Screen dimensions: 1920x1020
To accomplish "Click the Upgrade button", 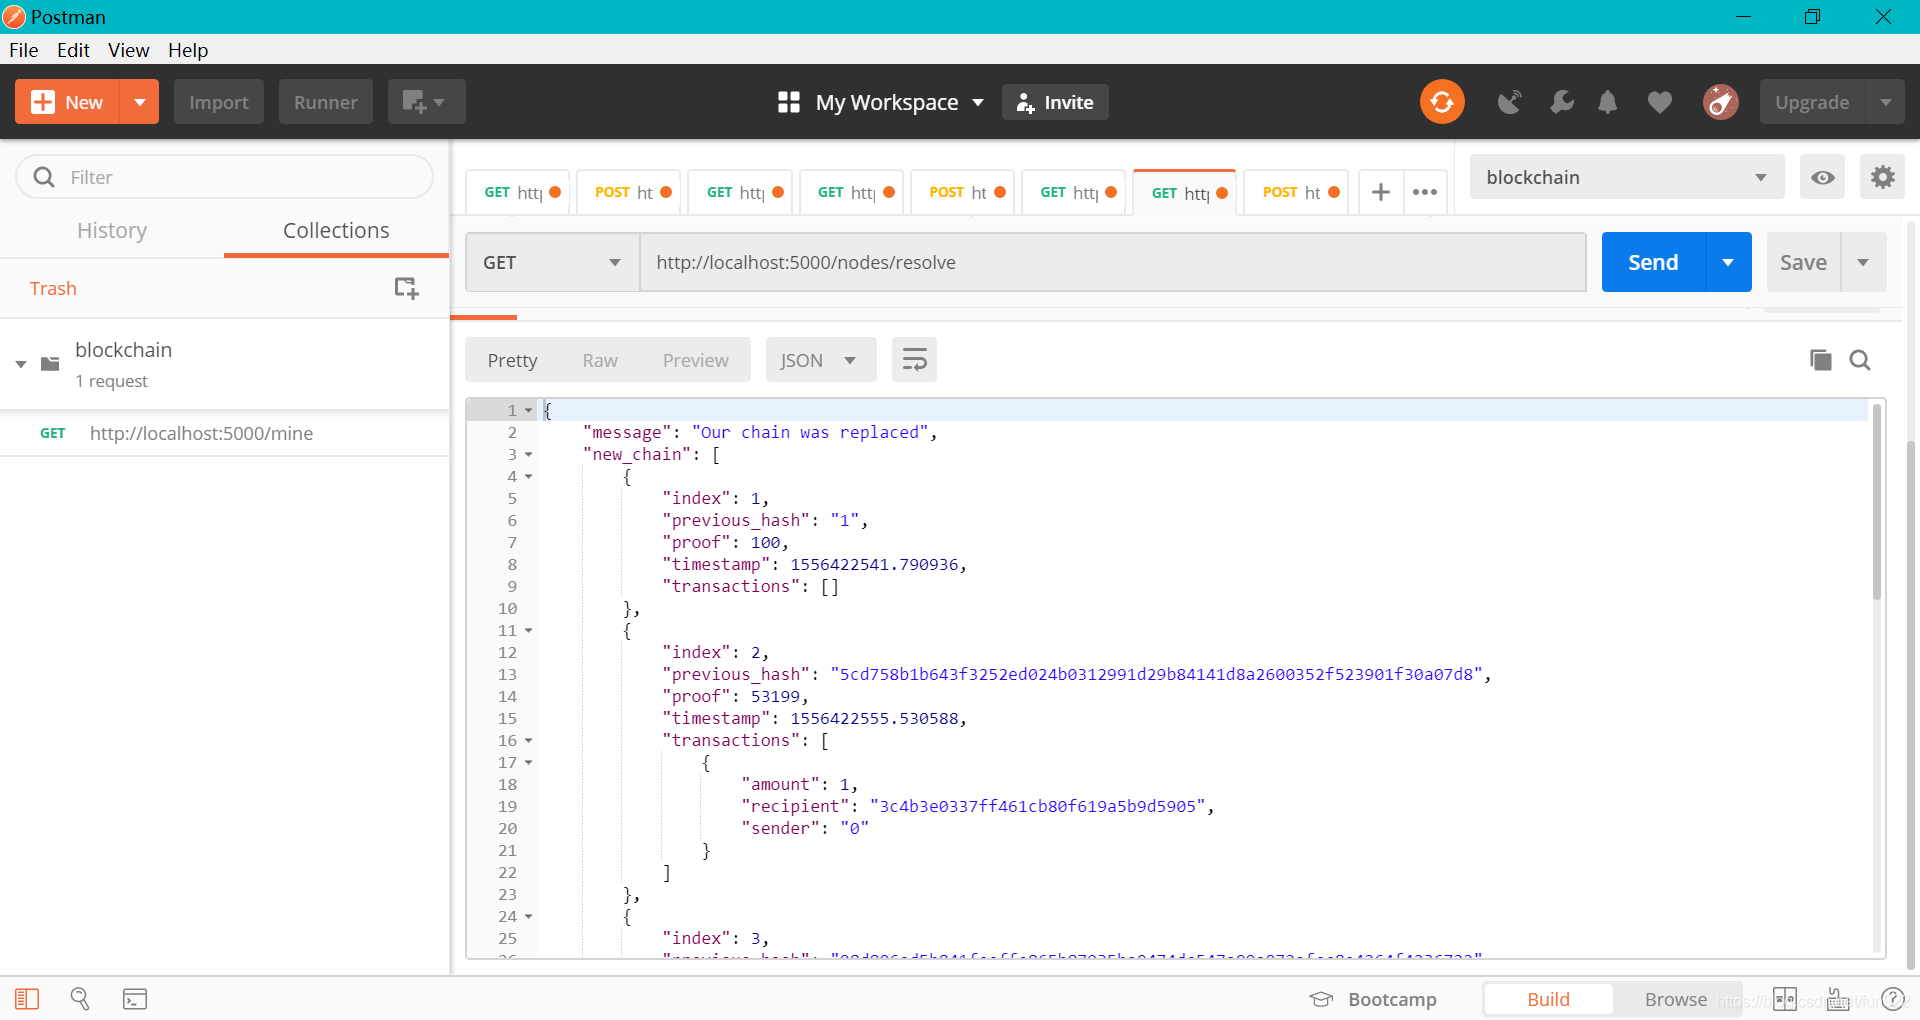I will coord(1812,102).
